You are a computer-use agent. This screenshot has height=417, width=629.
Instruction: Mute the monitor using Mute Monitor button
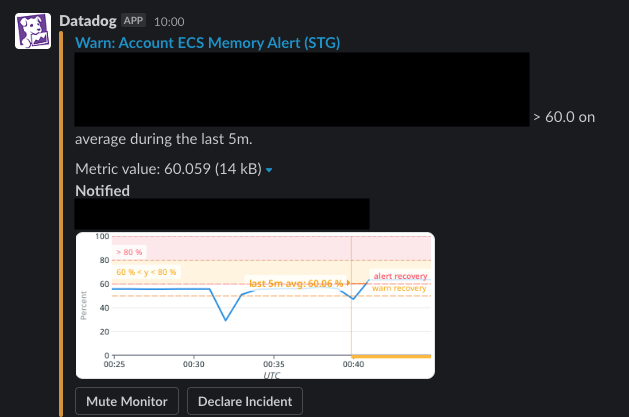point(127,401)
